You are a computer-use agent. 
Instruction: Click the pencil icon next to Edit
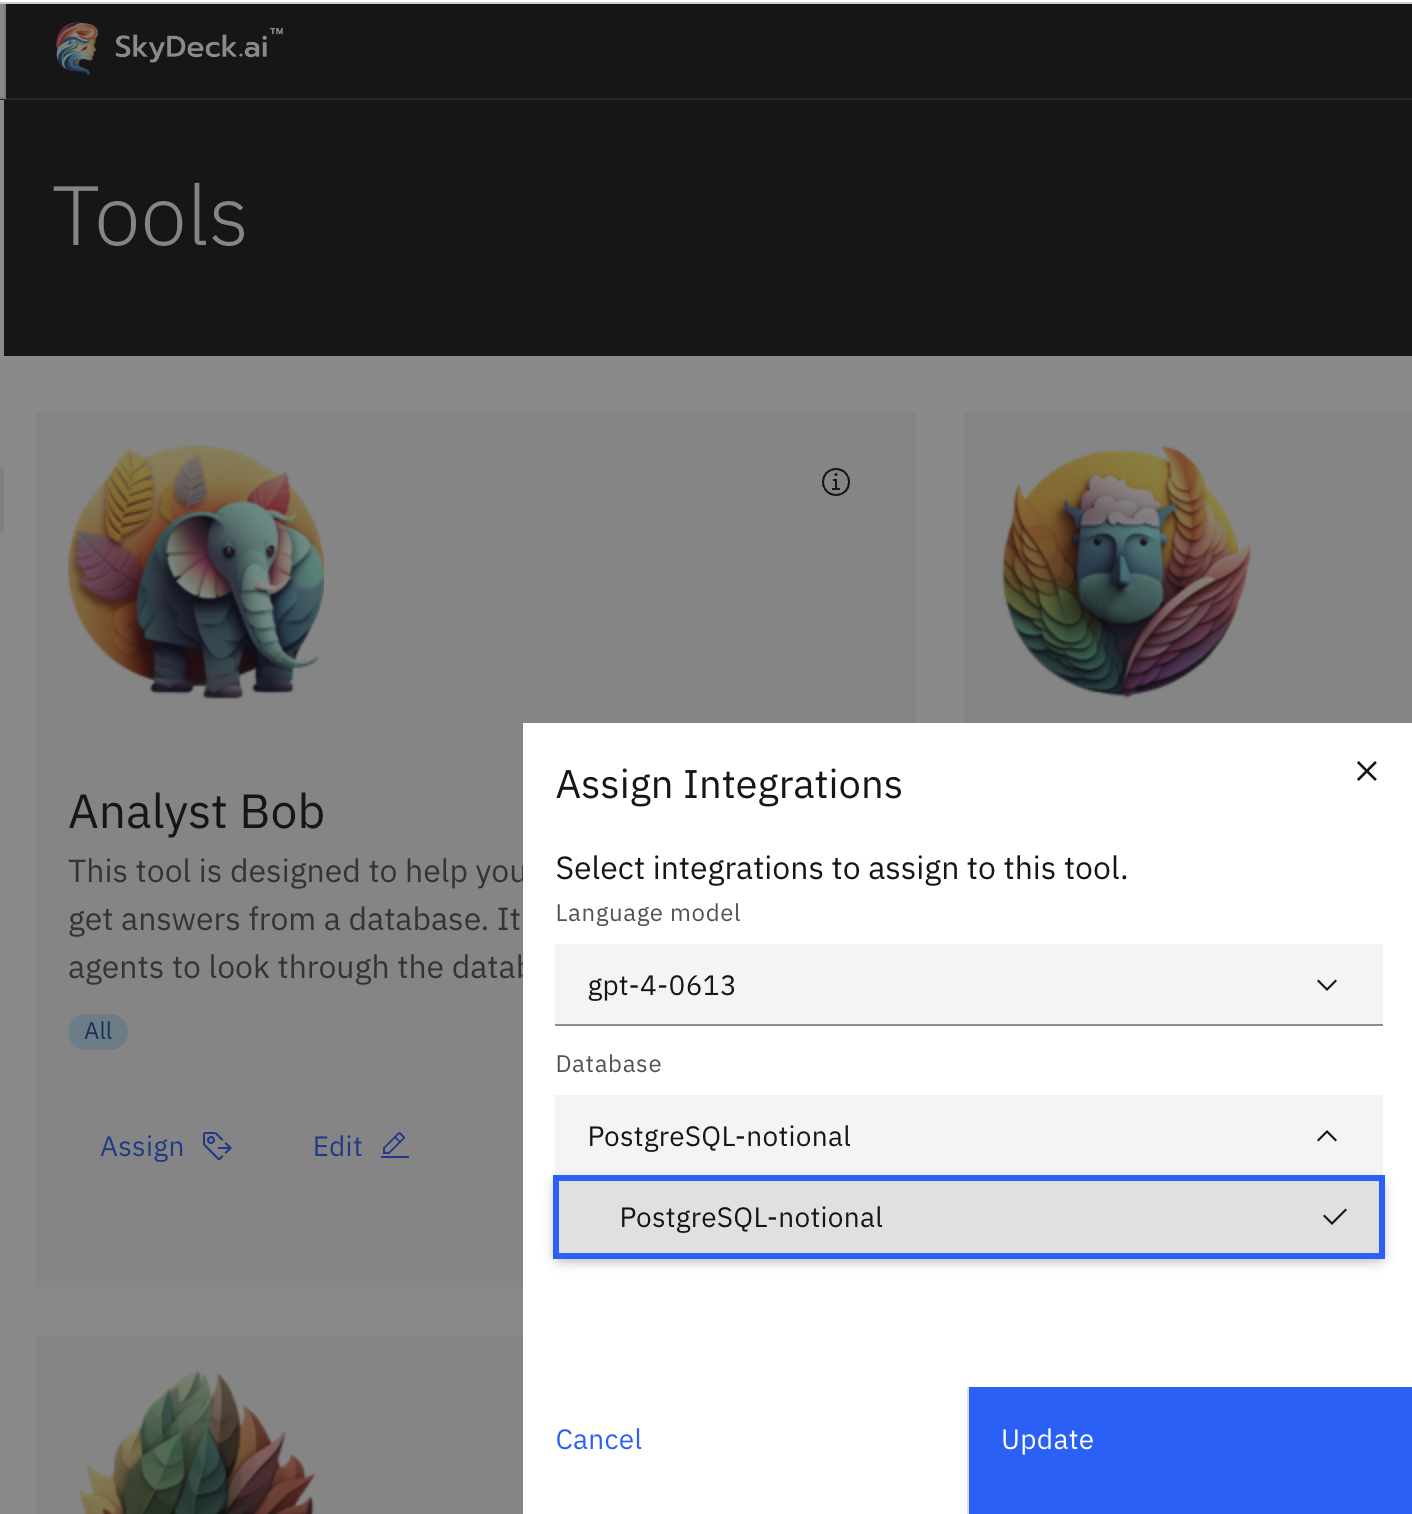click(394, 1145)
